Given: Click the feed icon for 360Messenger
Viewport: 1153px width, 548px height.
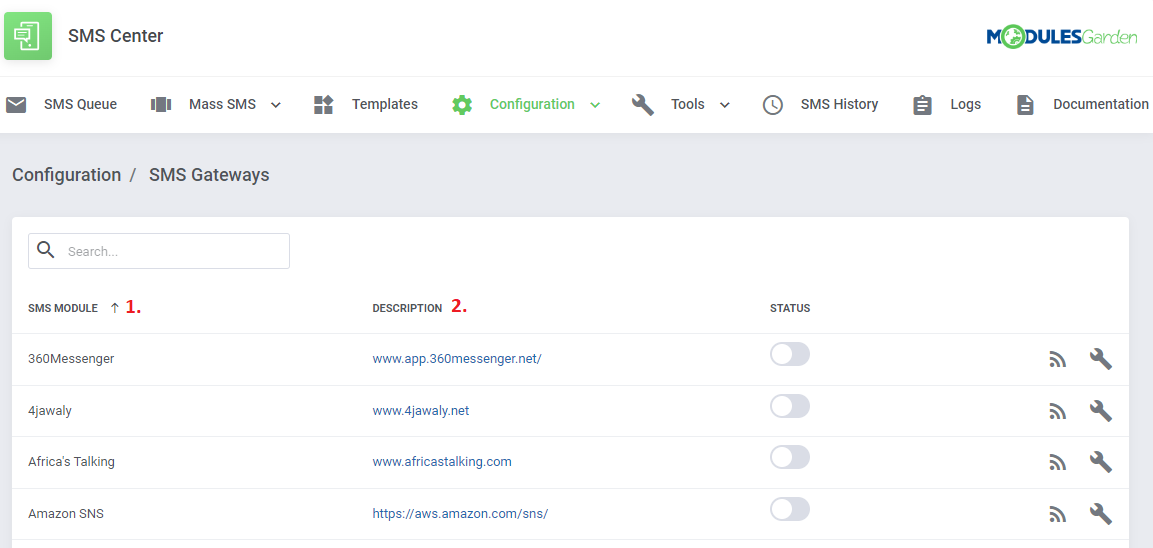Looking at the screenshot, I should (1057, 360).
